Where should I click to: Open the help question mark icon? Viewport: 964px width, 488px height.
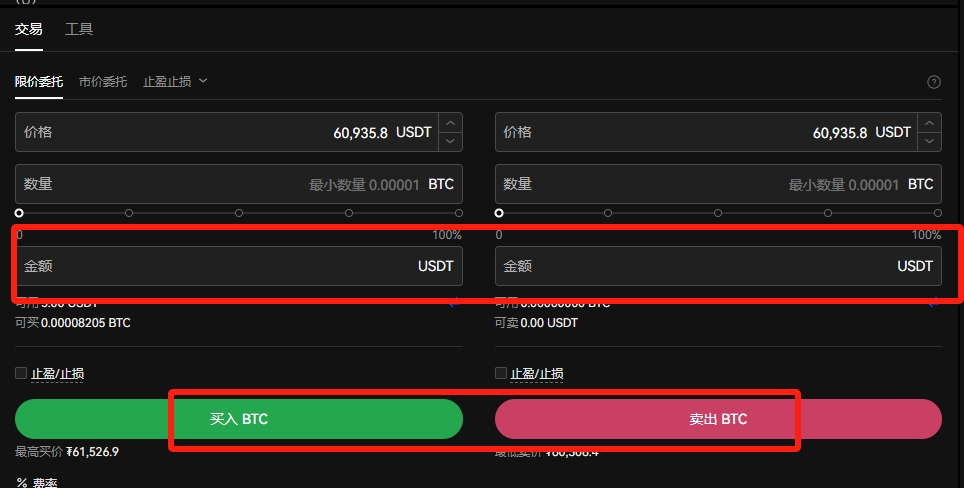click(933, 82)
